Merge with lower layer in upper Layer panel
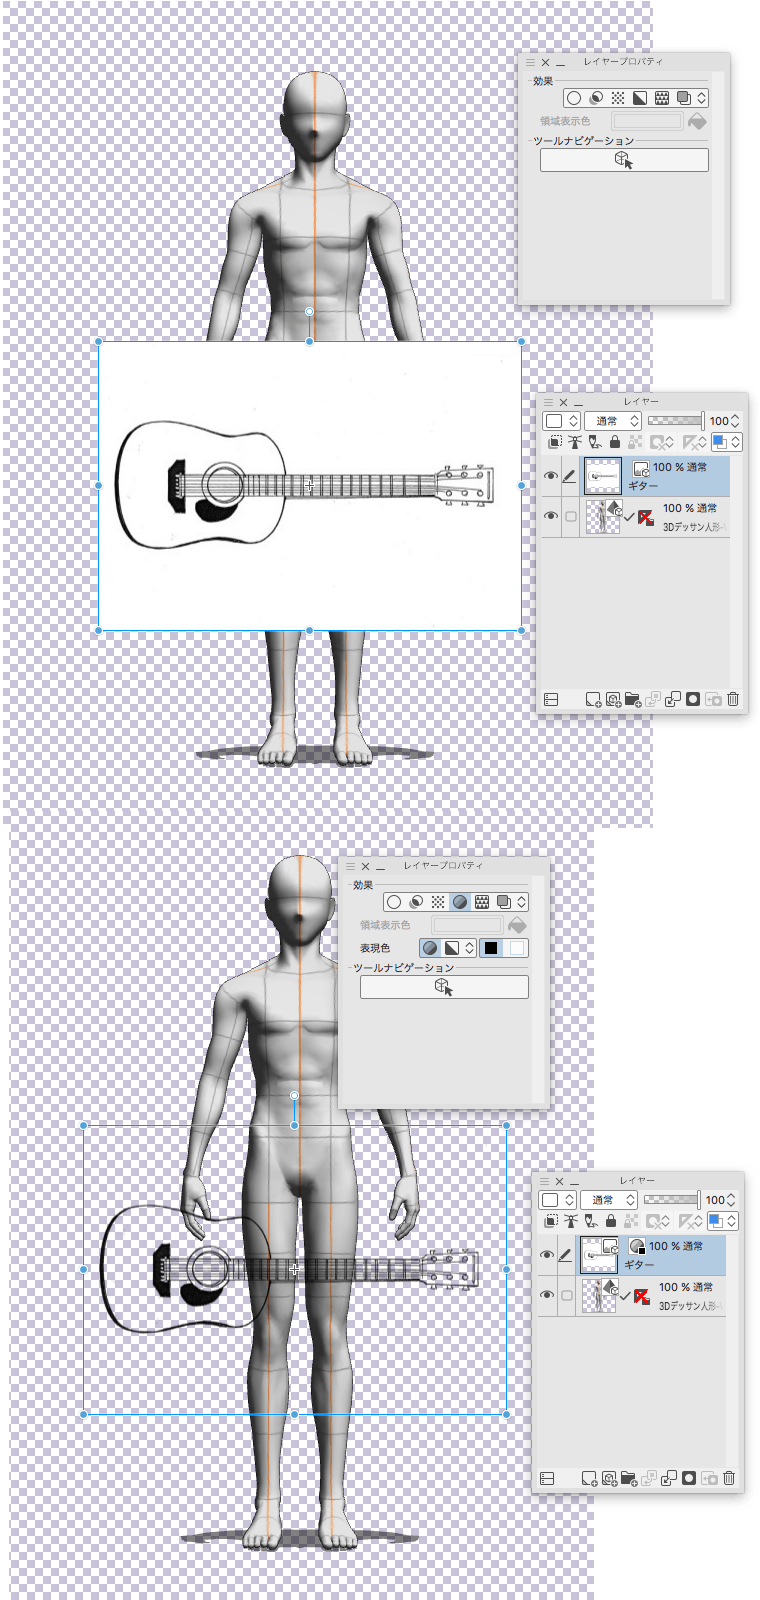Screen dimensions: 760x1600 [673, 699]
